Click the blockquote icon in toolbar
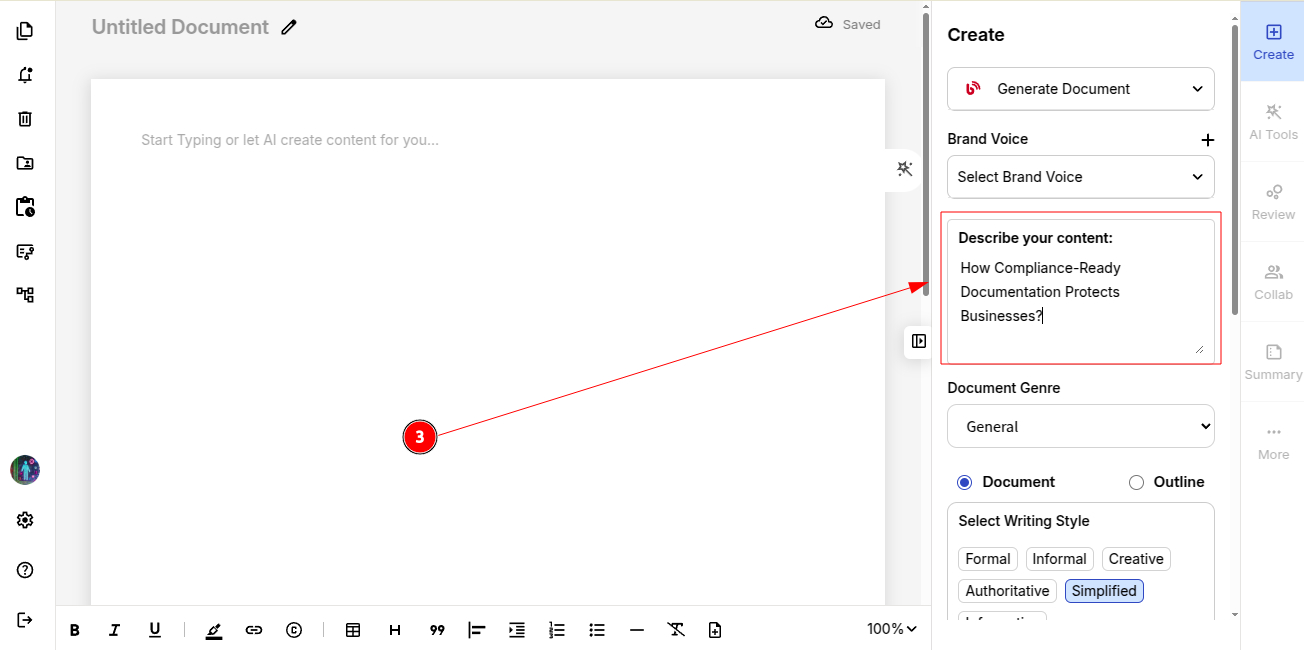This screenshot has height=650, width=1304. click(437, 630)
